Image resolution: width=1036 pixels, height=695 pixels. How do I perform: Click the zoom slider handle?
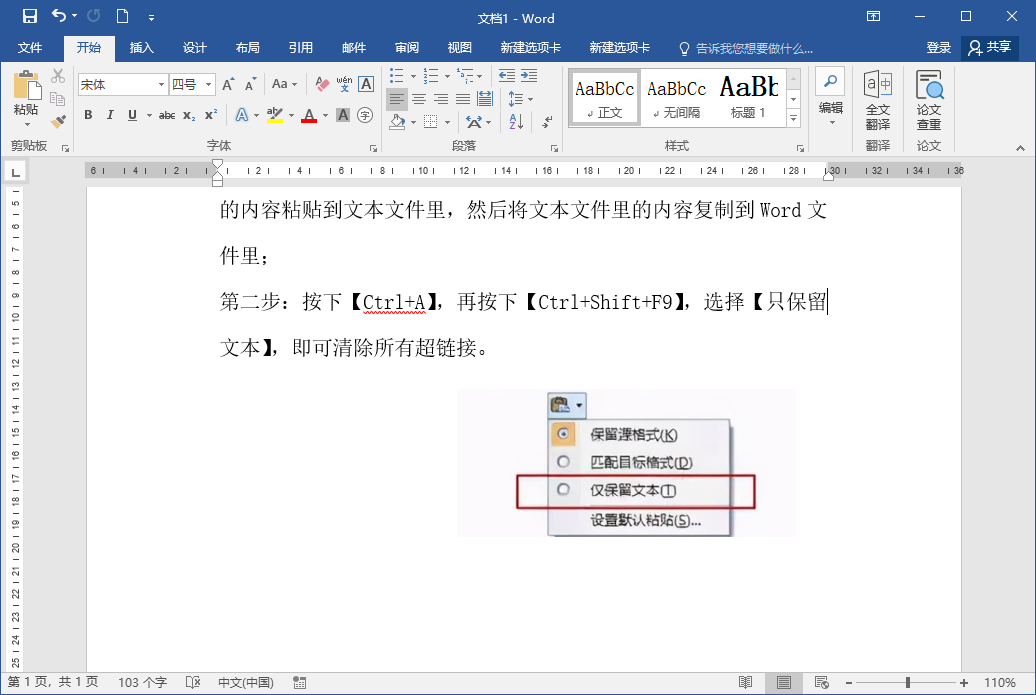pyautogui.click(x=908, y=682)
